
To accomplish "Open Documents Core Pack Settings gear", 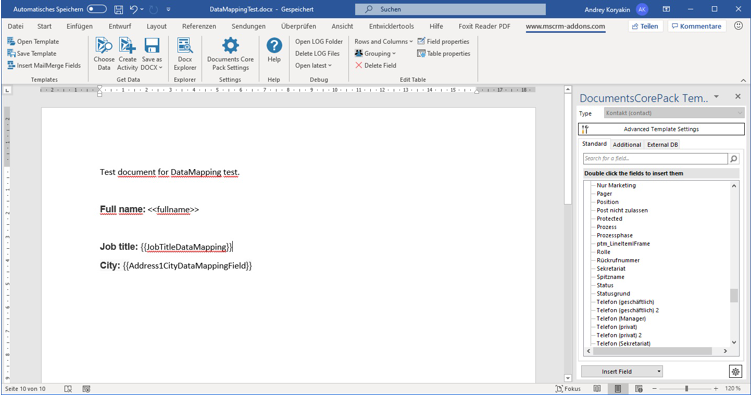I will click(230, 45).
